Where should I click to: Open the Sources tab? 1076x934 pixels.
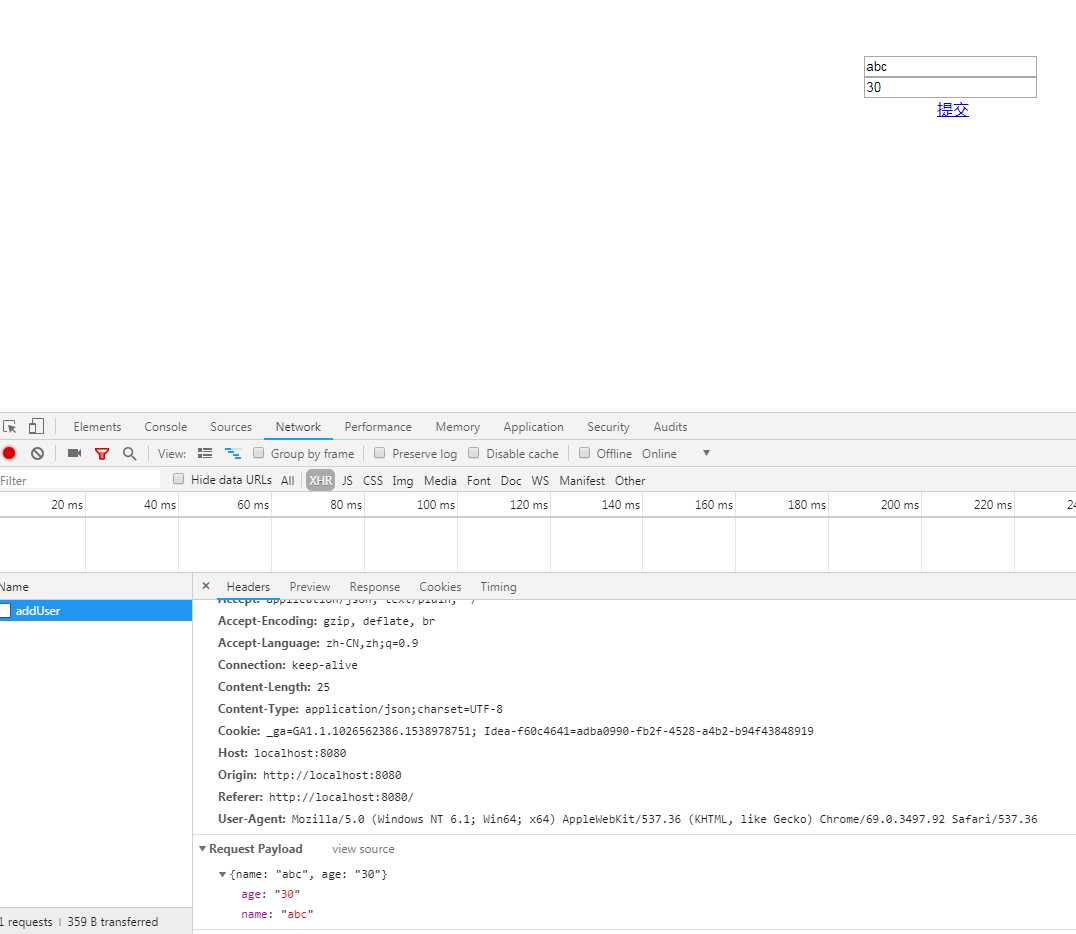[231, 426]
